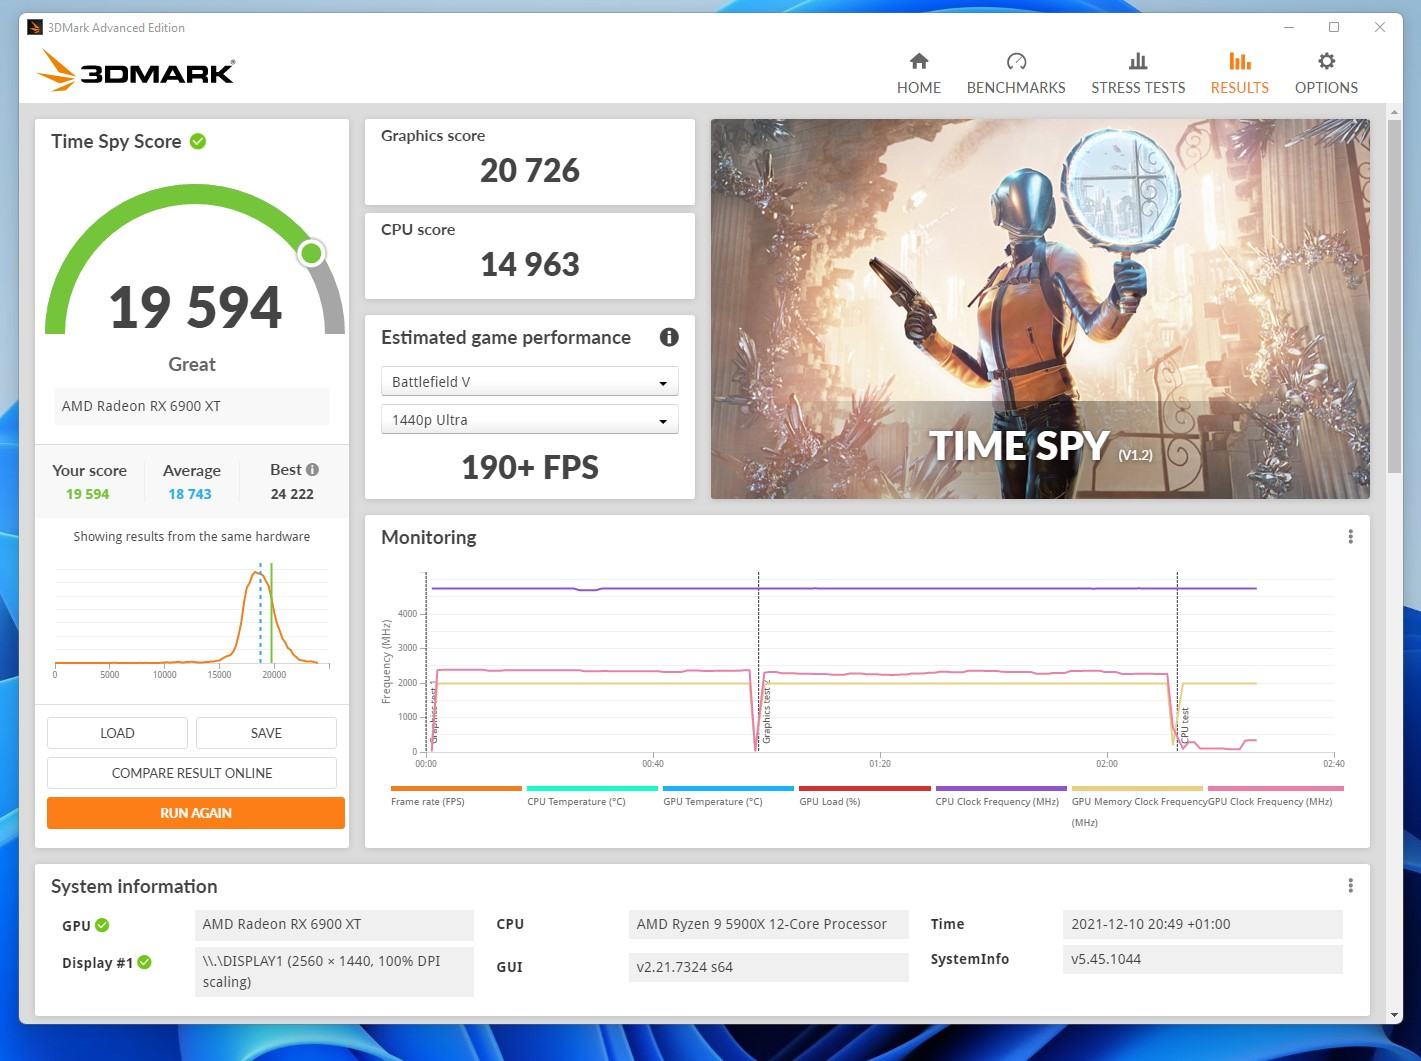Image resolution: width=1421 pixels, height=1061 pixels.
Task: Click the green GPU validation checkmark
Action: click(x=102, y=925)
